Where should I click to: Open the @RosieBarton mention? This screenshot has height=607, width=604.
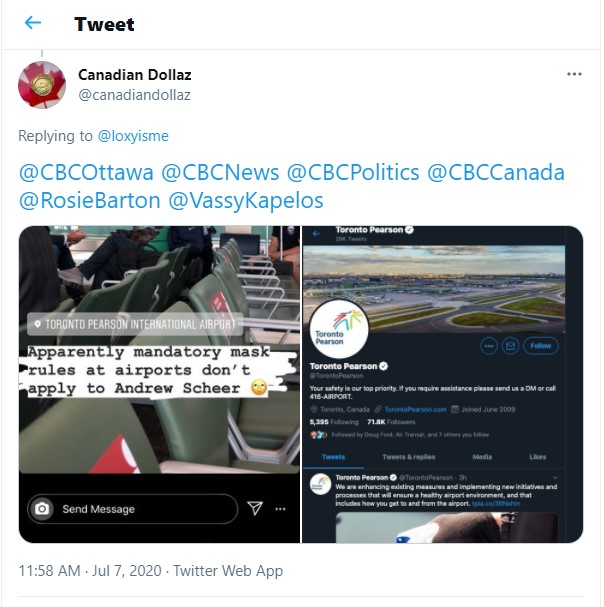pyautogui.click(x=89, y=201)
